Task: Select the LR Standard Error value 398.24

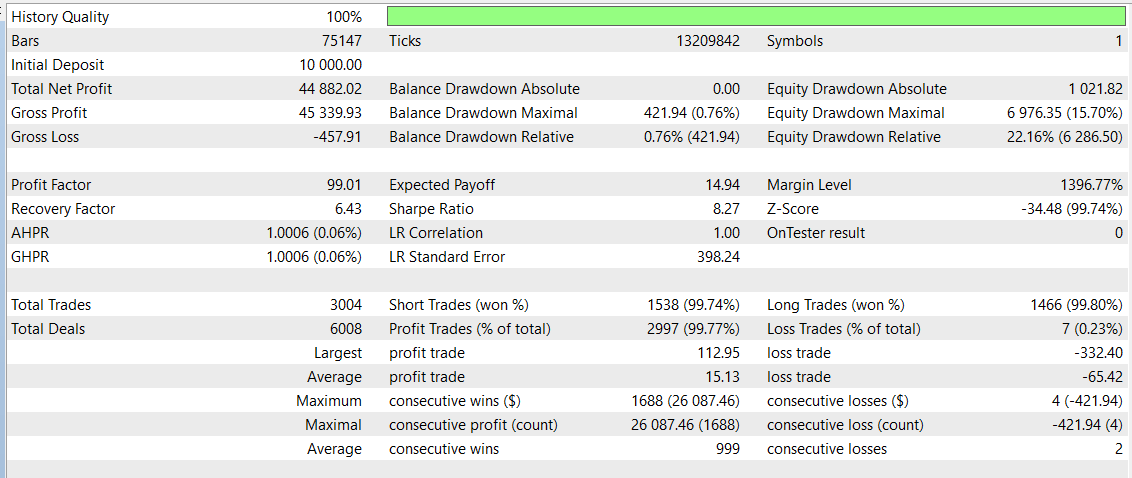Action: [719, 257]
